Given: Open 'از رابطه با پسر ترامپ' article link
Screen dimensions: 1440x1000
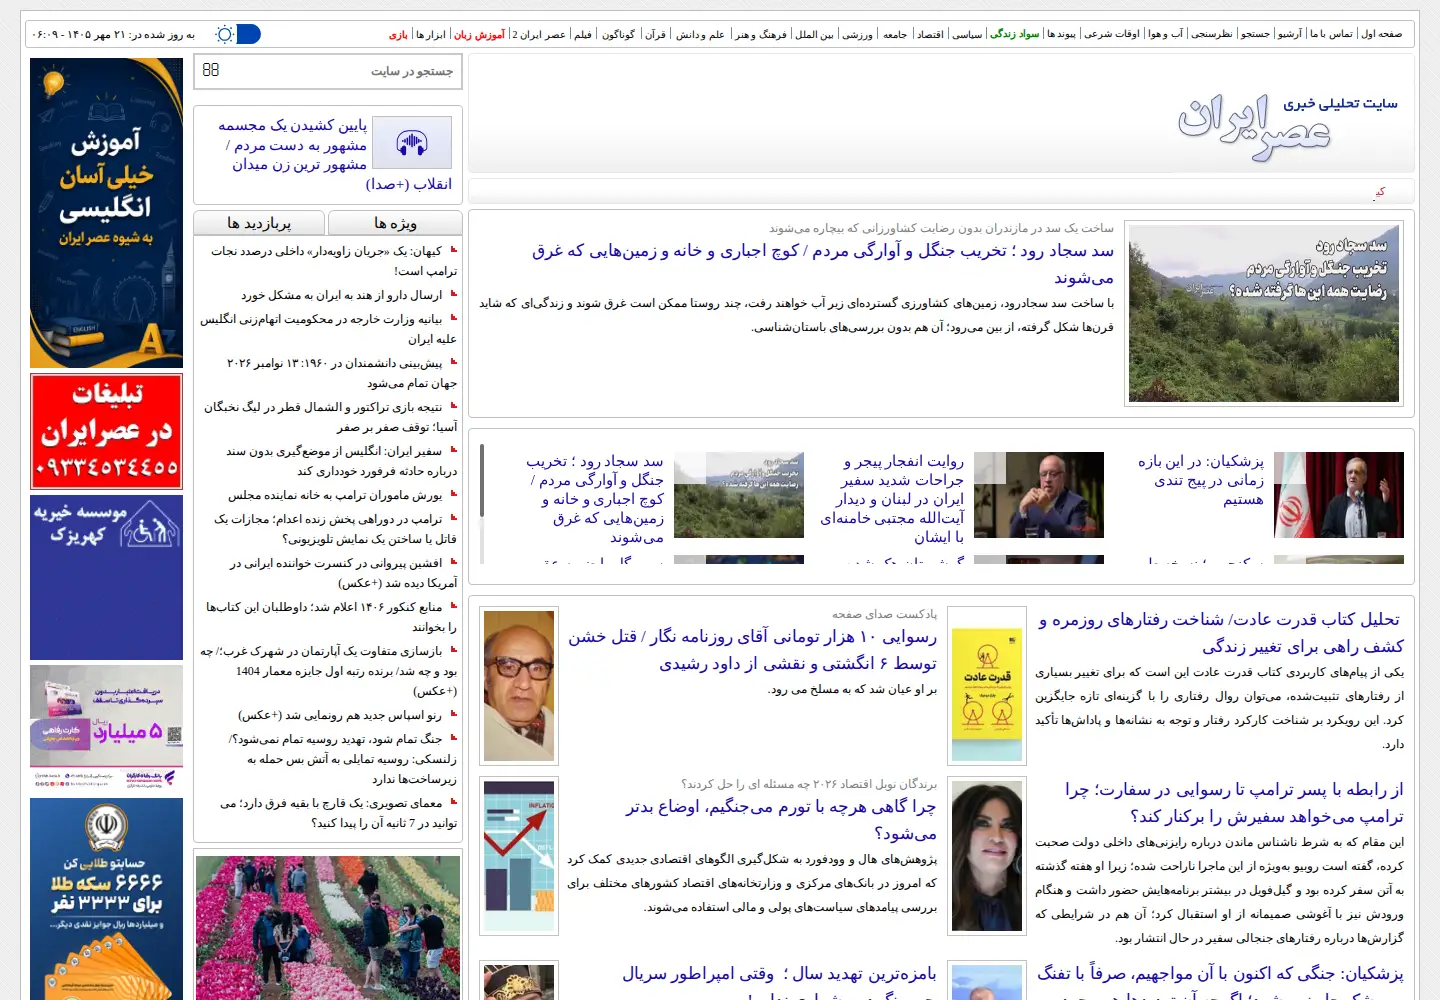Looking at the screenshot, I should [x=1234, y=803].
